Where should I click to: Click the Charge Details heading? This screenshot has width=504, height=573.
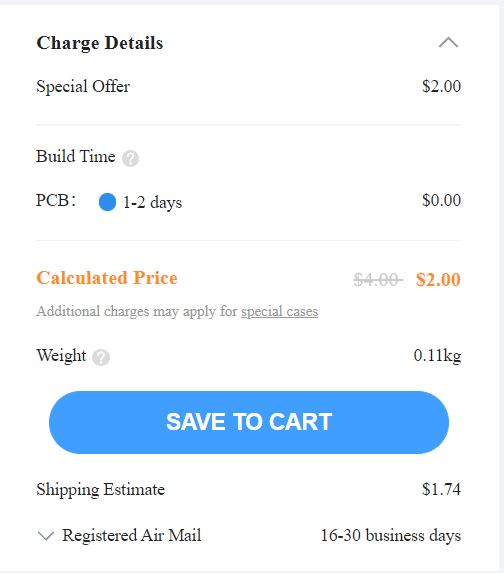click(100, 43)
